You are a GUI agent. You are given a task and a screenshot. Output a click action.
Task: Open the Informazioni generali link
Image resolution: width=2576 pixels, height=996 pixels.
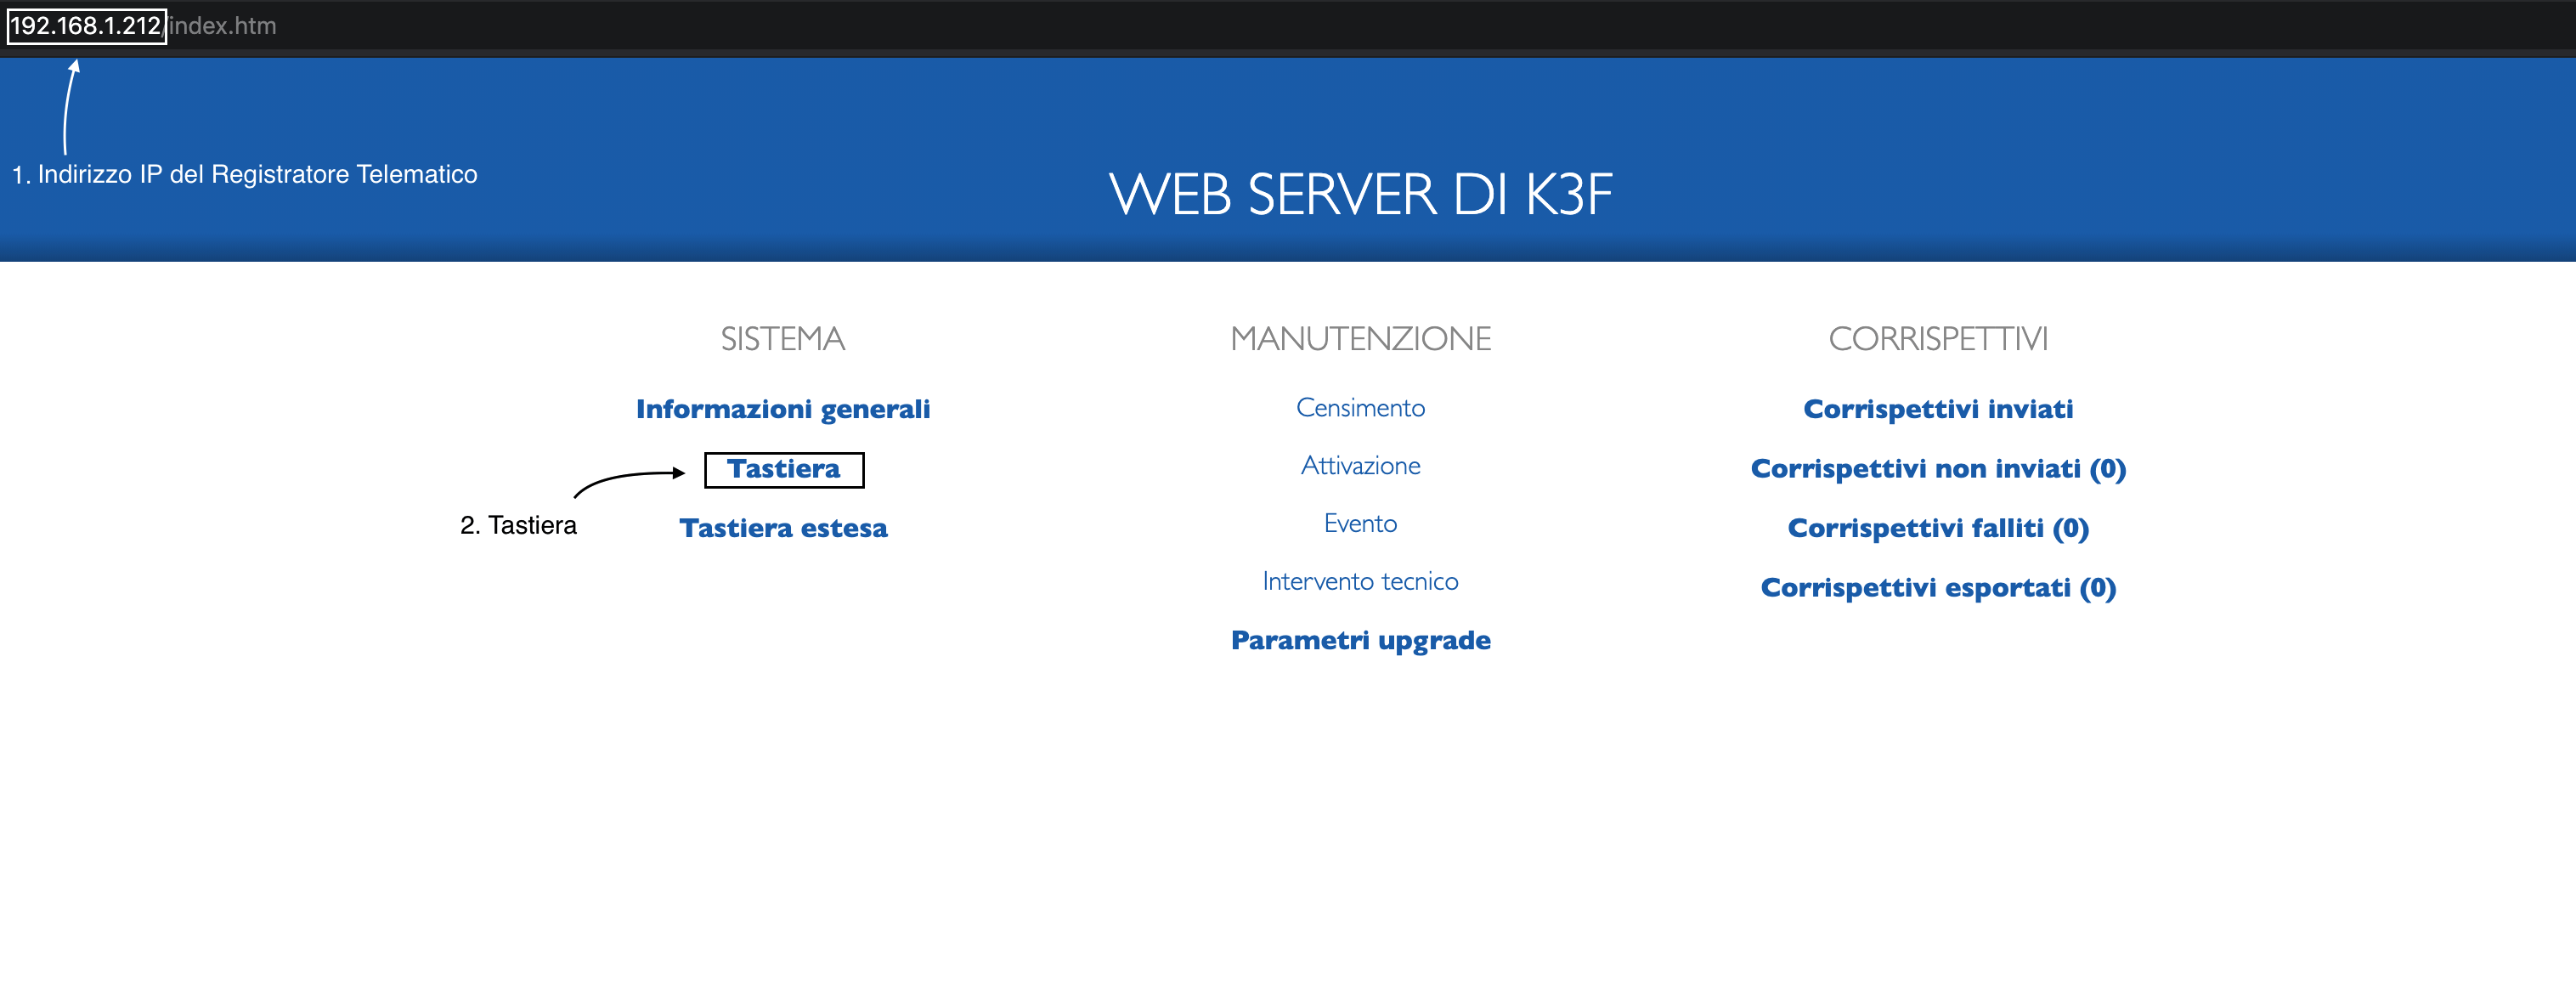click(x=783, y=409)
